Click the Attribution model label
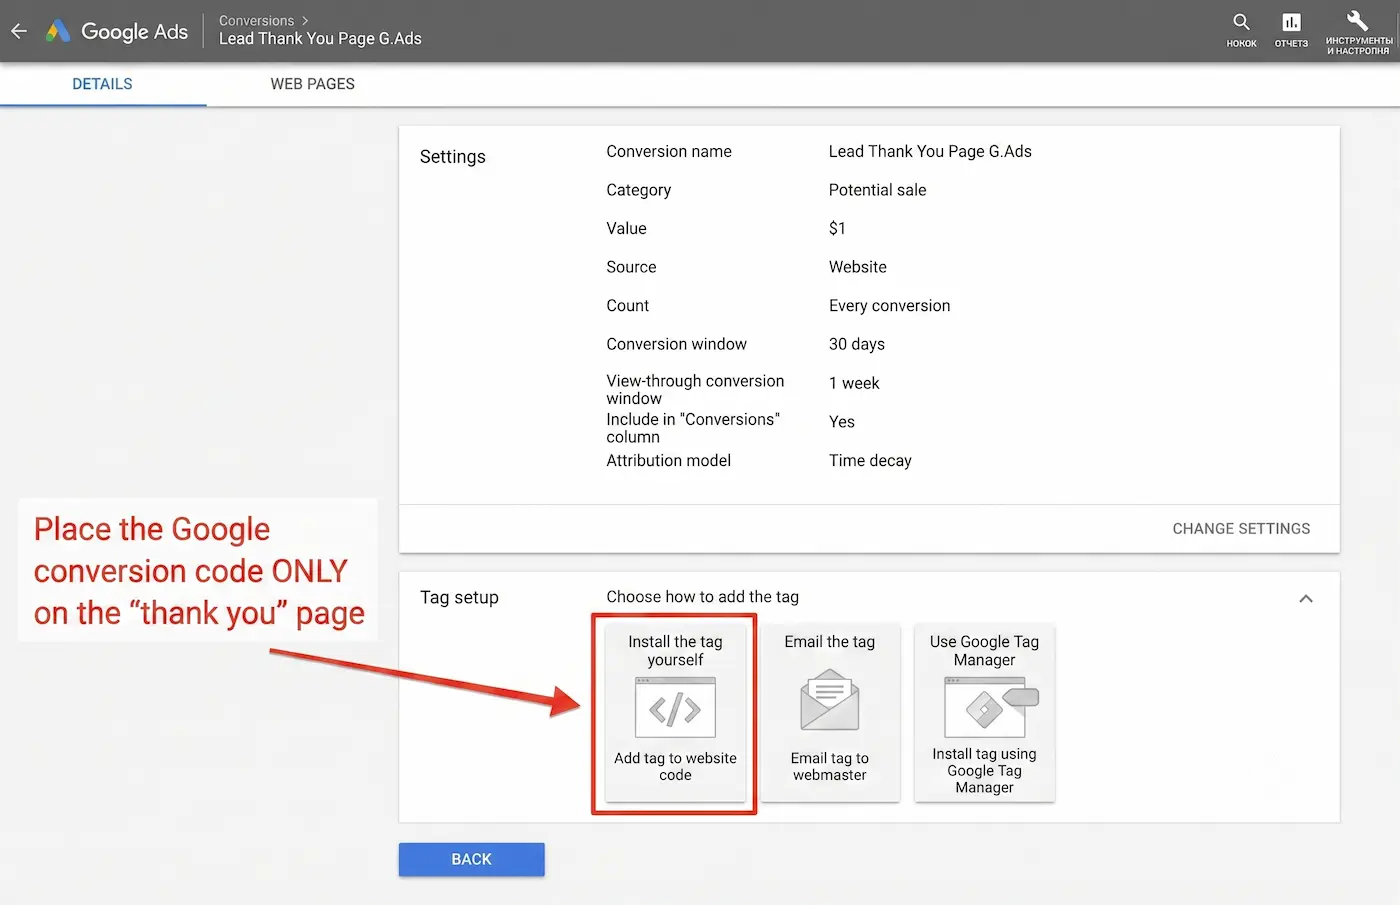This screenshot has width=1400, height=905. (x=668, y=460)
